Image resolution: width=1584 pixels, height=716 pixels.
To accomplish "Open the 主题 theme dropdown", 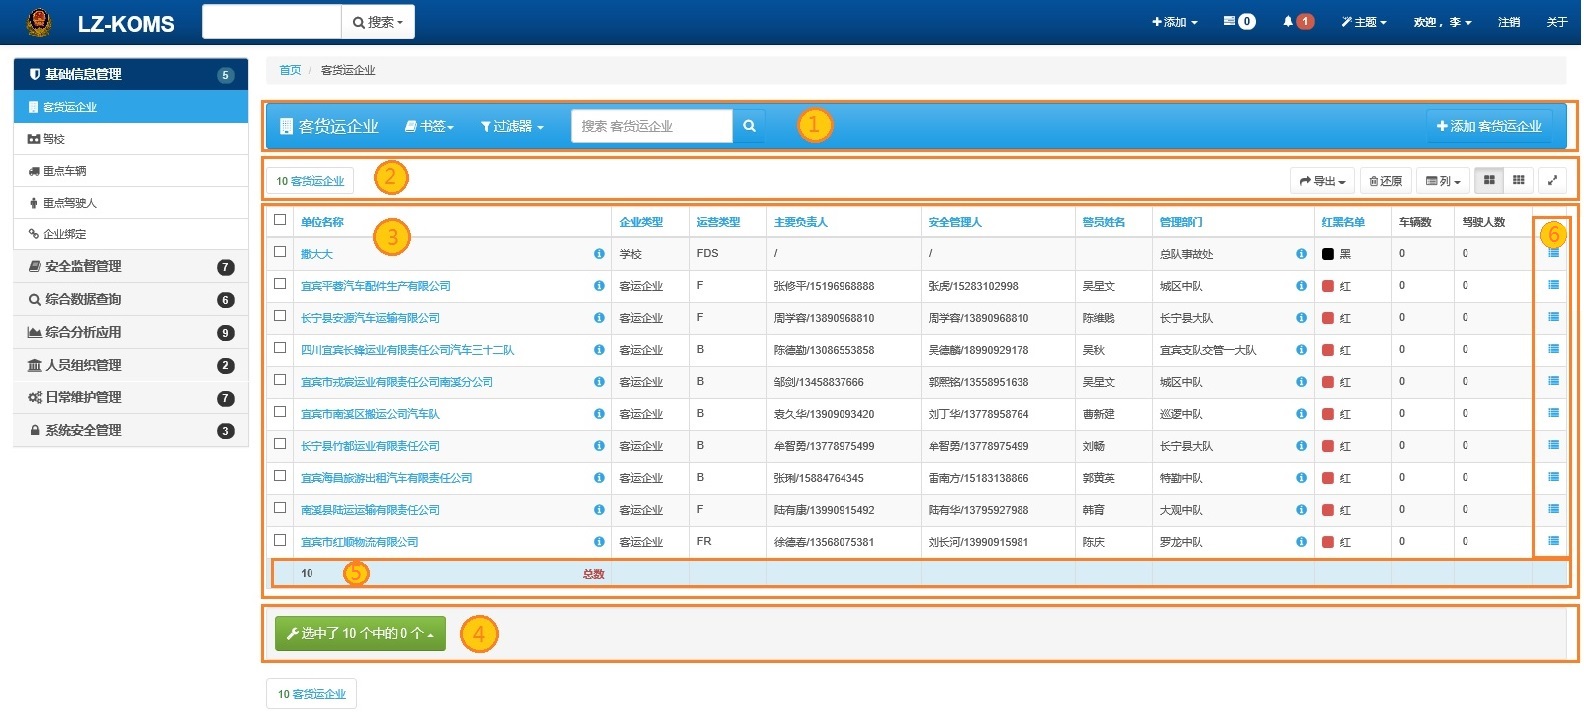I will (1364, 22).
